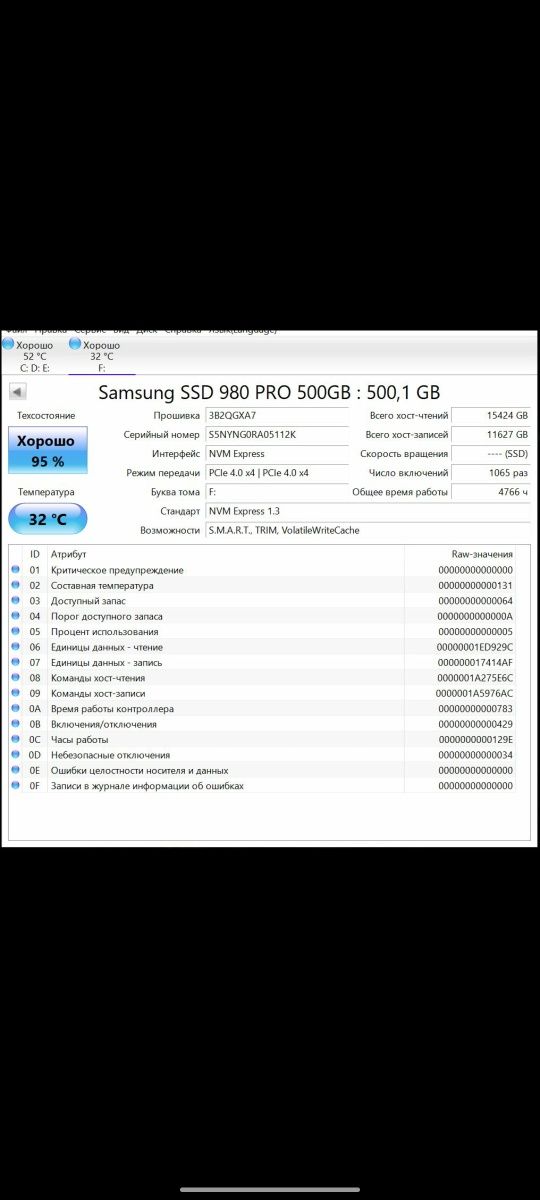
Task: Click status dot for attribute 06 Единицы данных - чтение
Action: 15,647
